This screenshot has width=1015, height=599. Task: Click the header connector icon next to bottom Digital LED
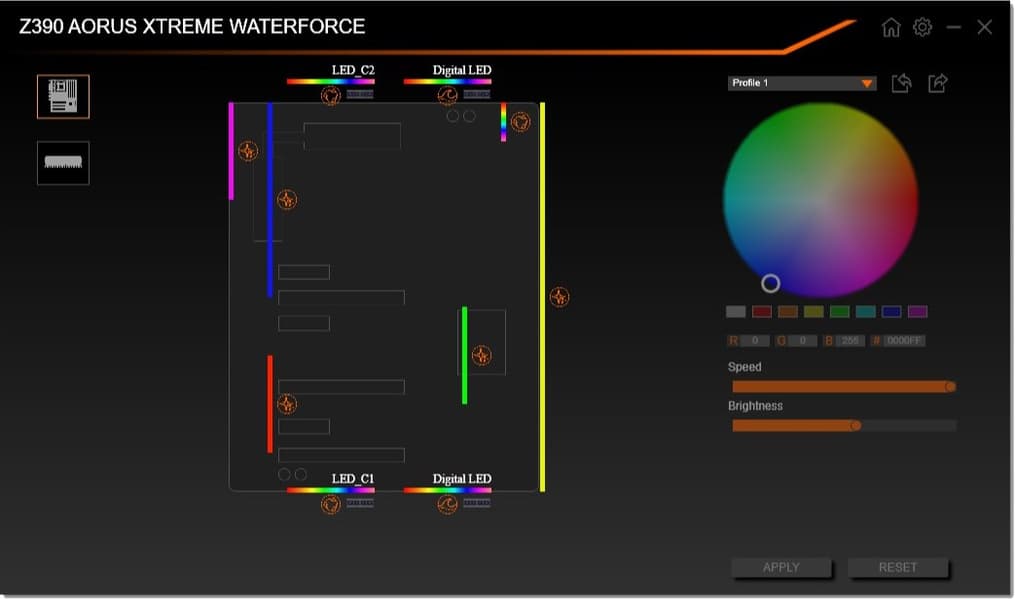(477, 503)
